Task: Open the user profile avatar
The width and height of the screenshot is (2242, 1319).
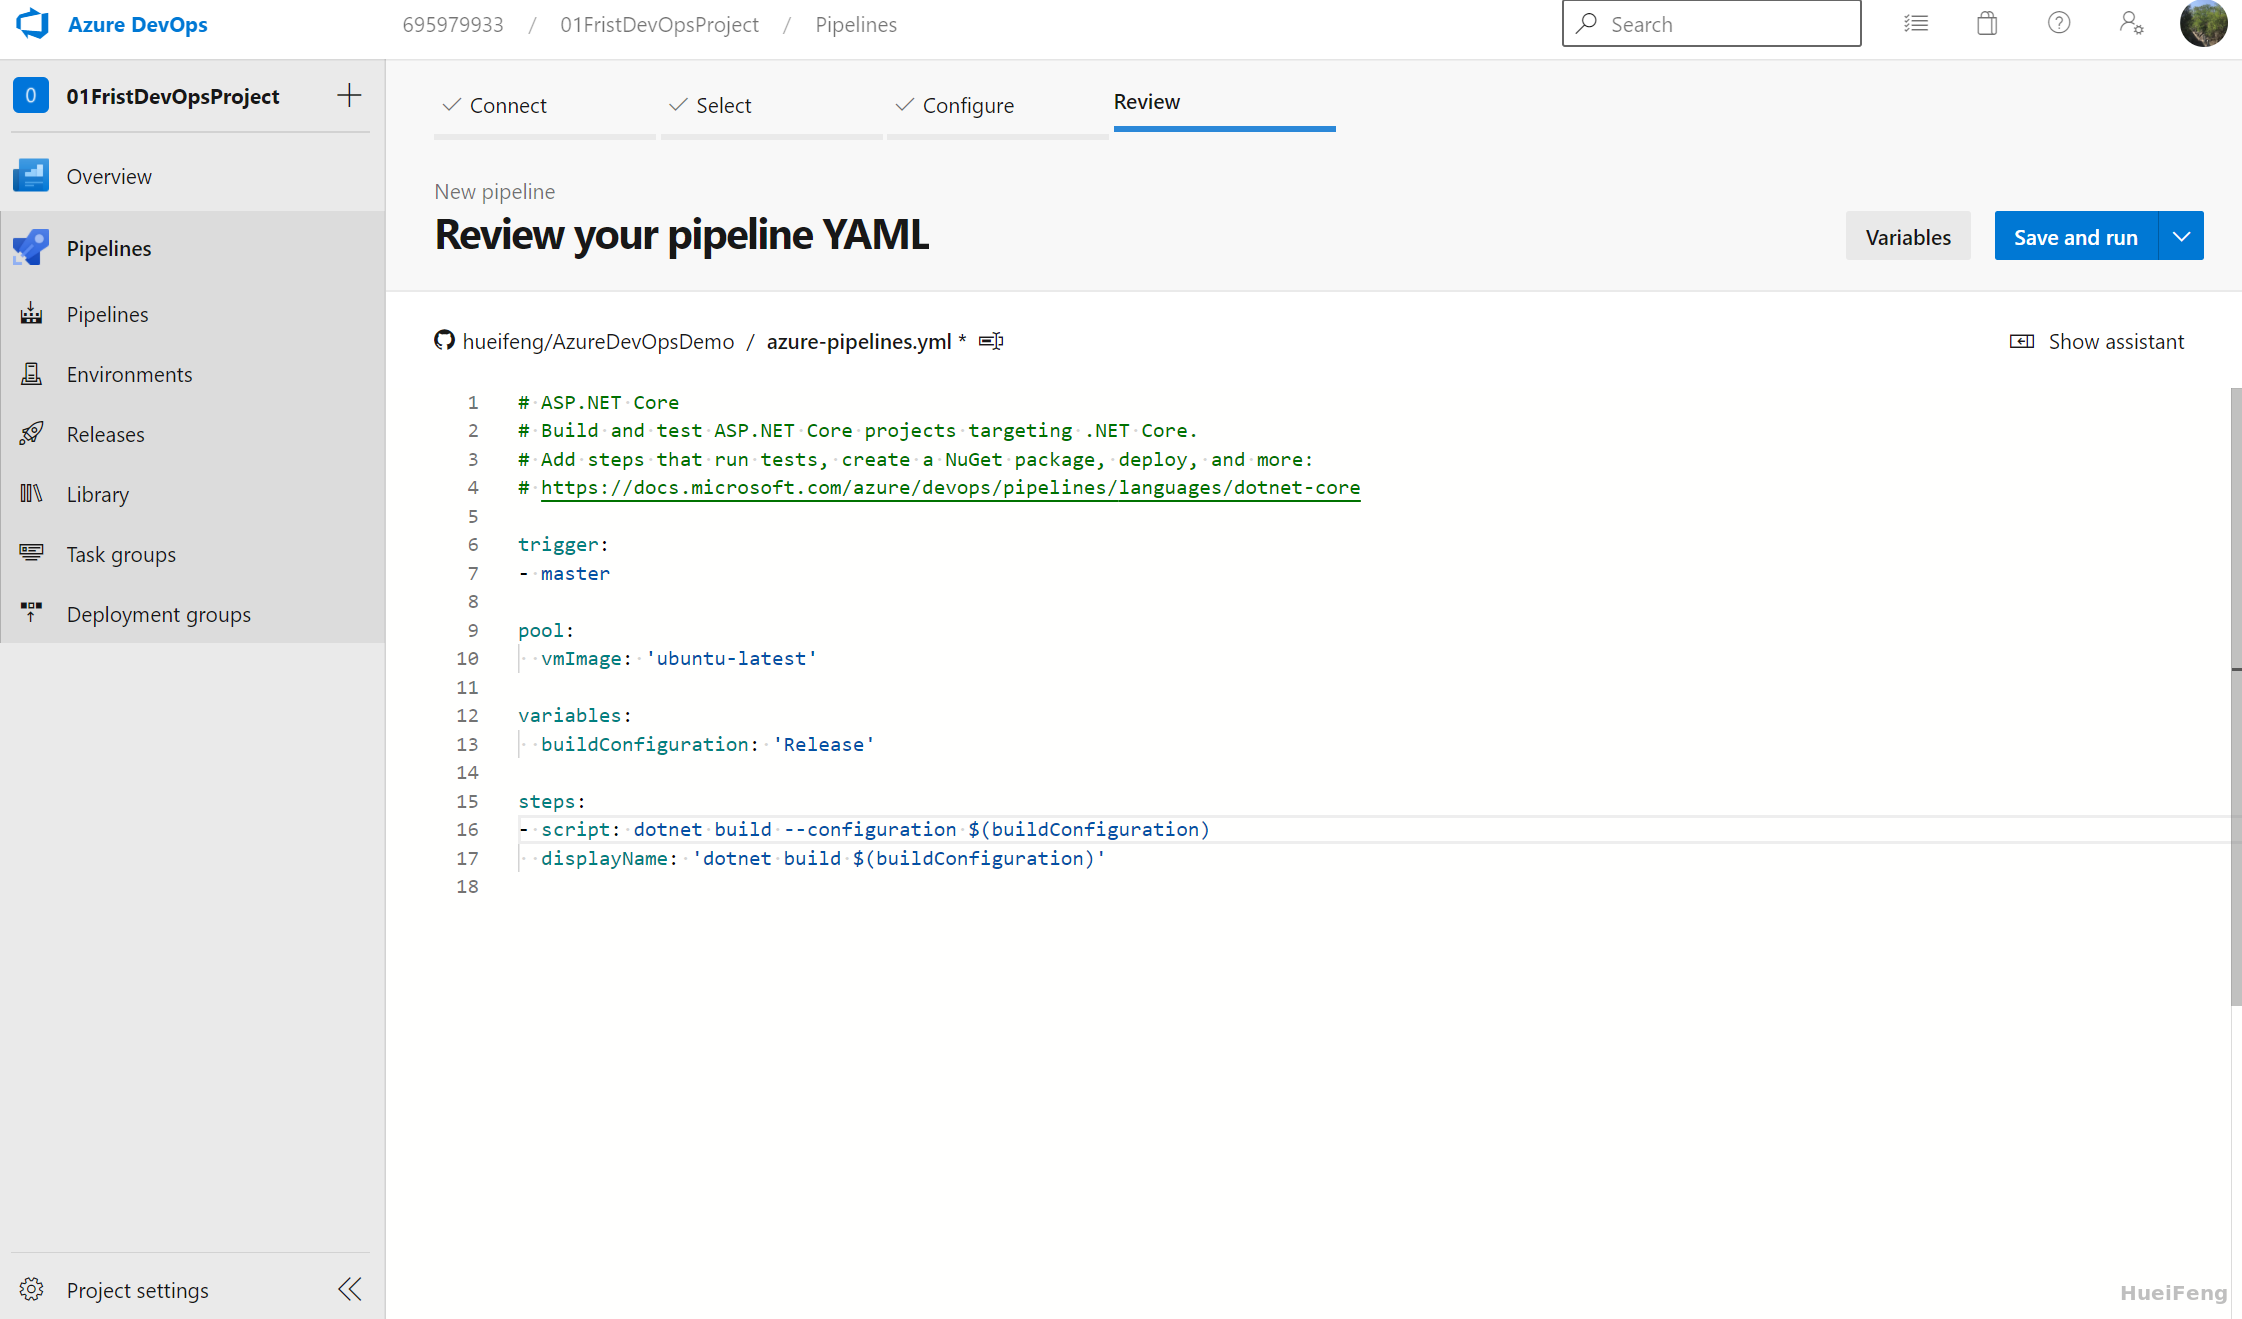Action: tap(2203, 23)
